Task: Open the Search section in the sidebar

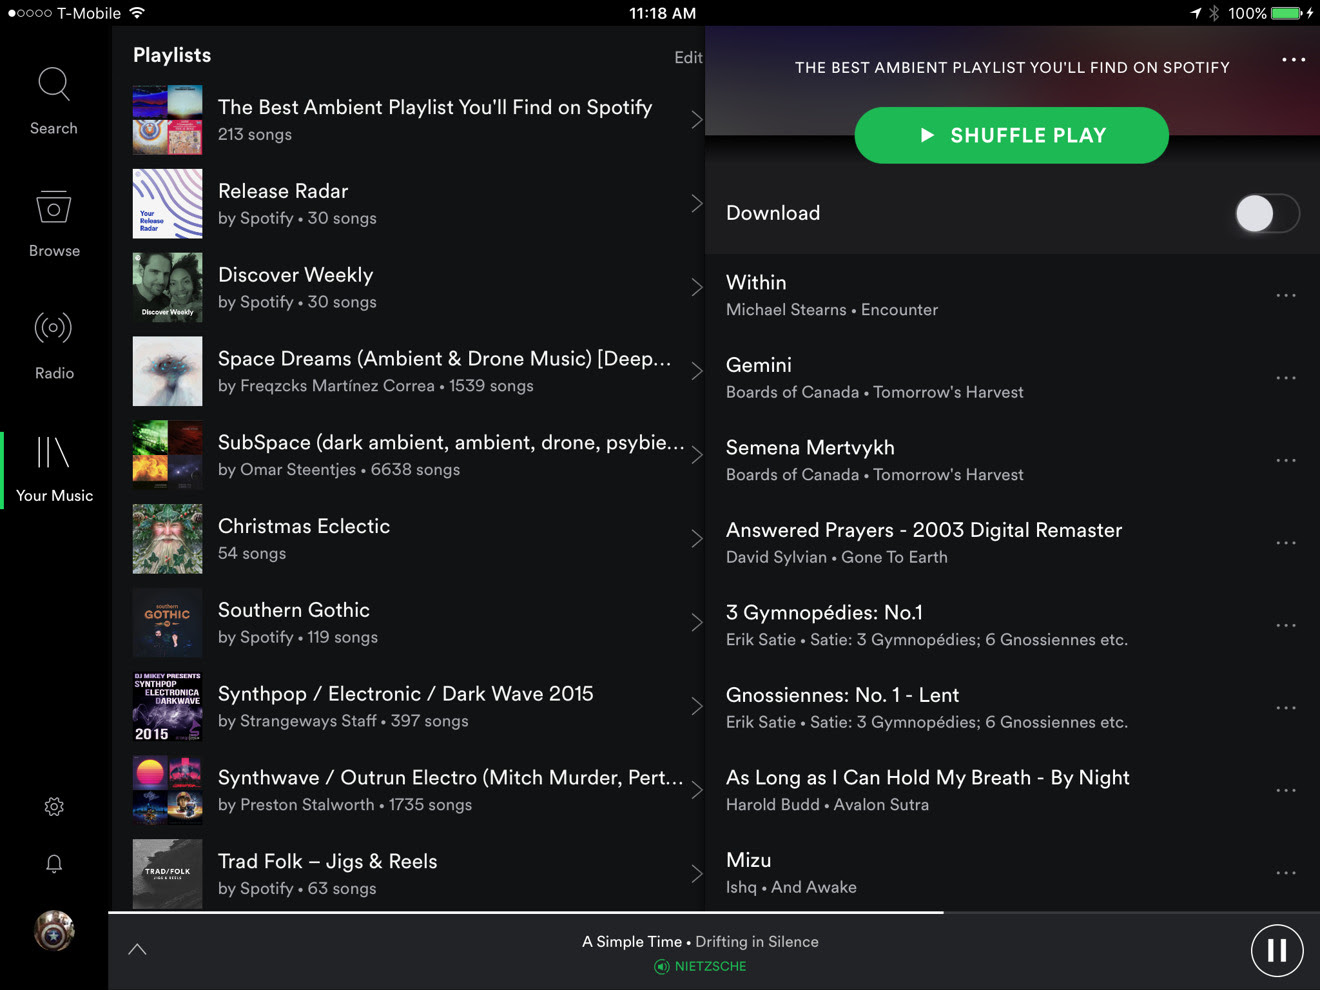Action: 54,101
